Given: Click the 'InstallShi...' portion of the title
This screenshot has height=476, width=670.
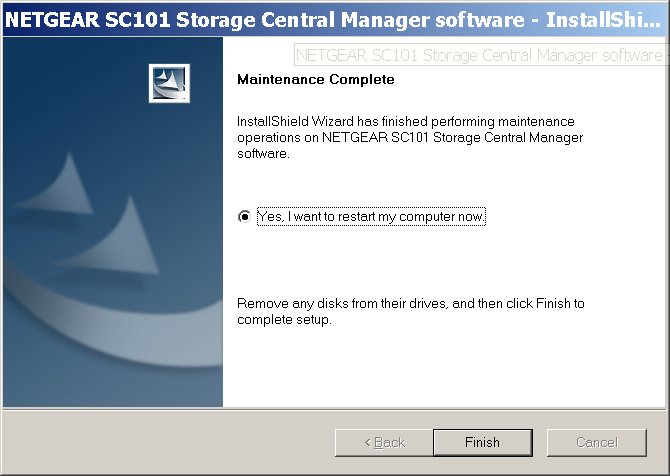Looking at the screenshot, I should 603,20.
